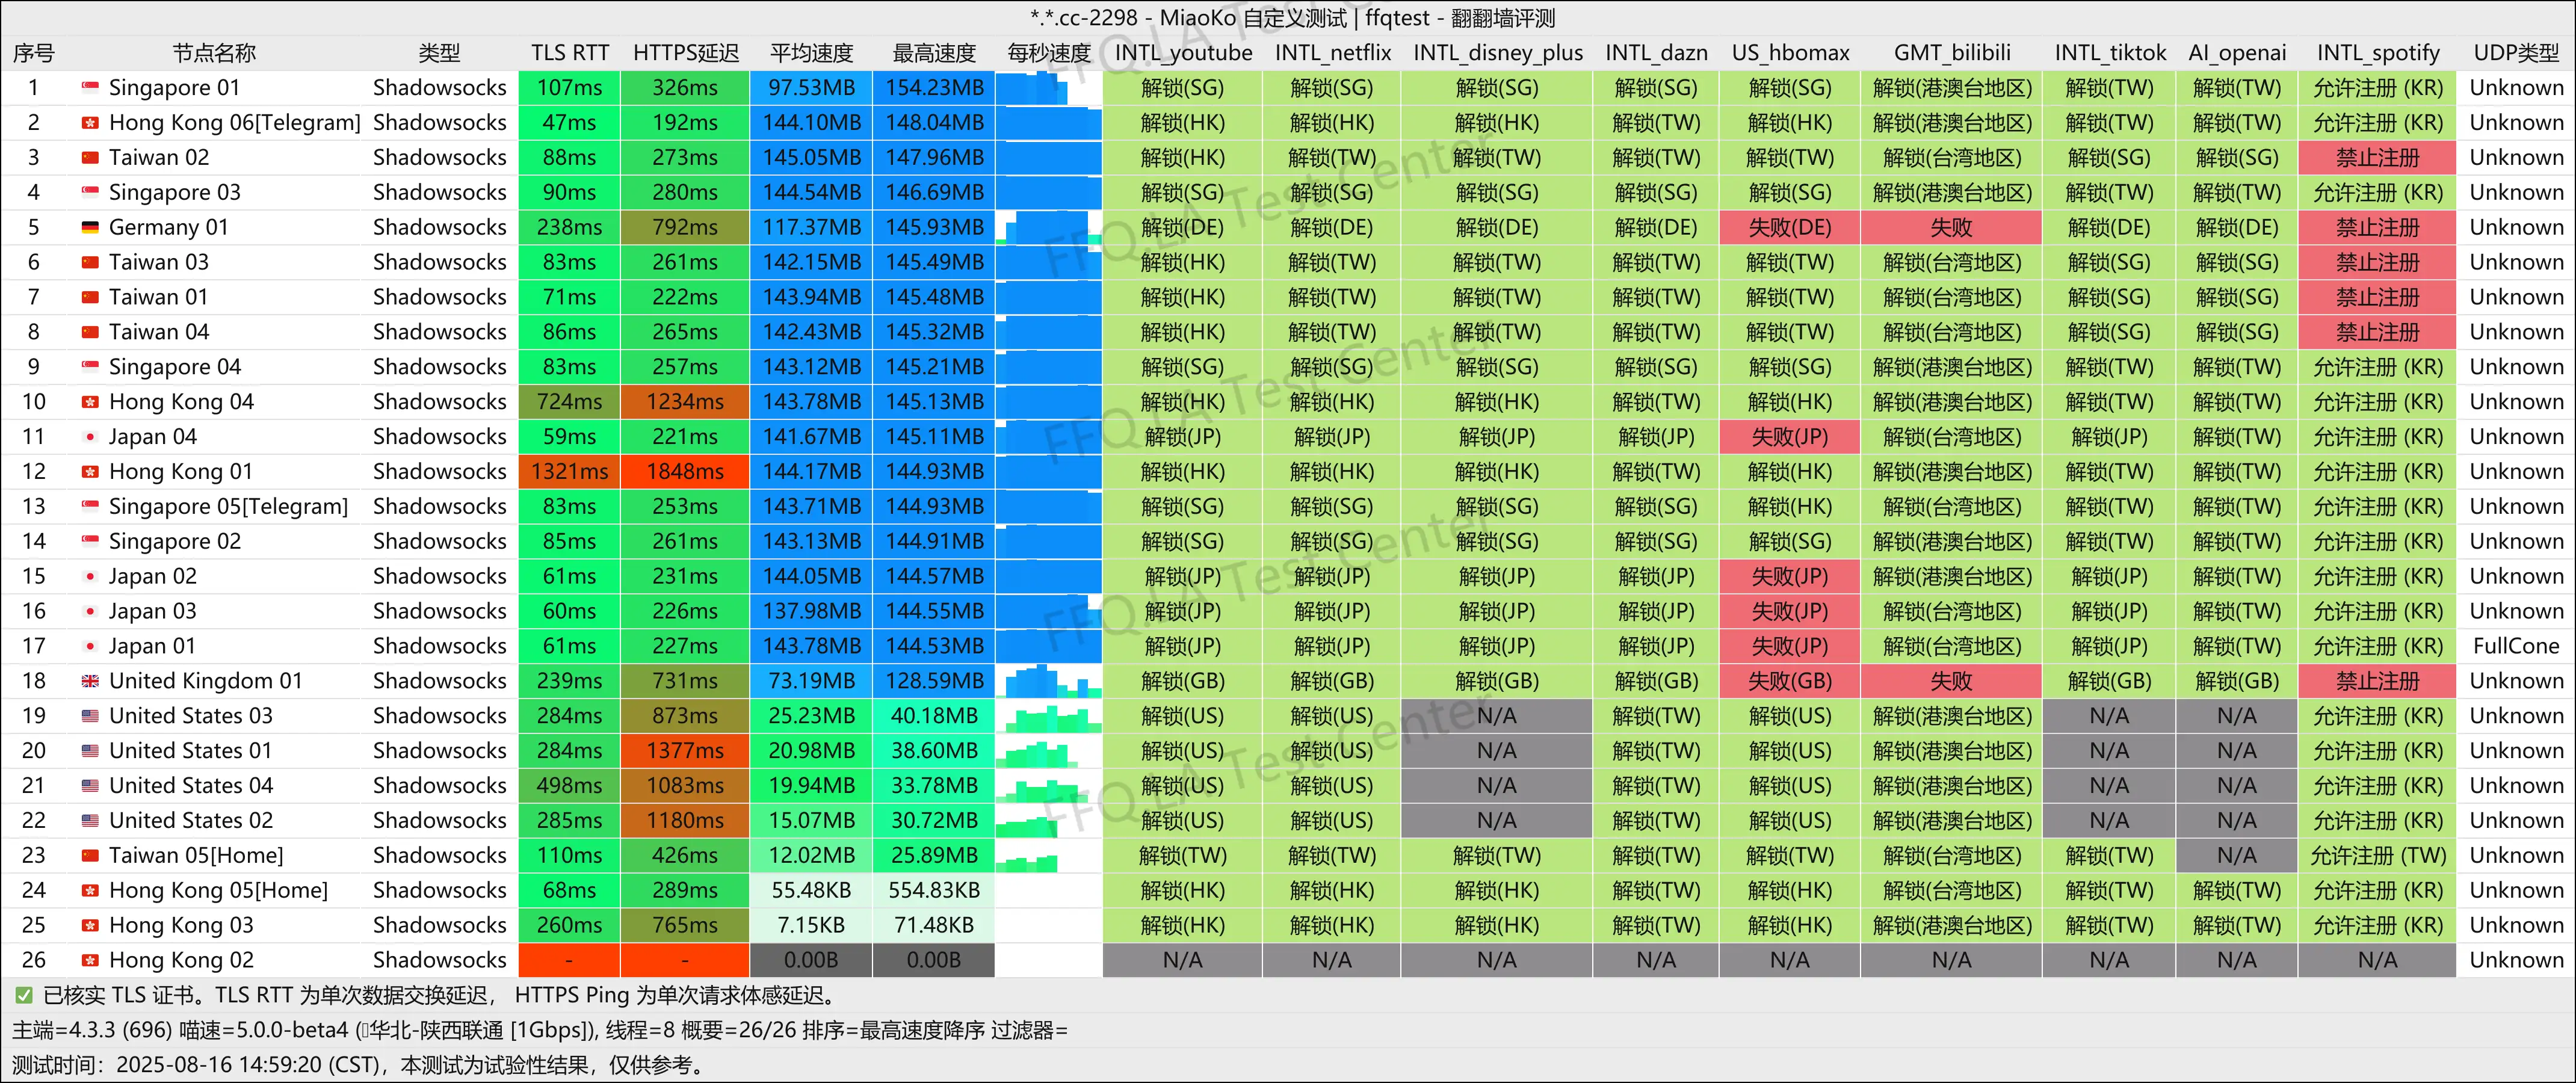Click the speed graph for United States 03
Image resolution: width=2576 pixels, height=1083 pixels.
click(x=1048, y=716)
